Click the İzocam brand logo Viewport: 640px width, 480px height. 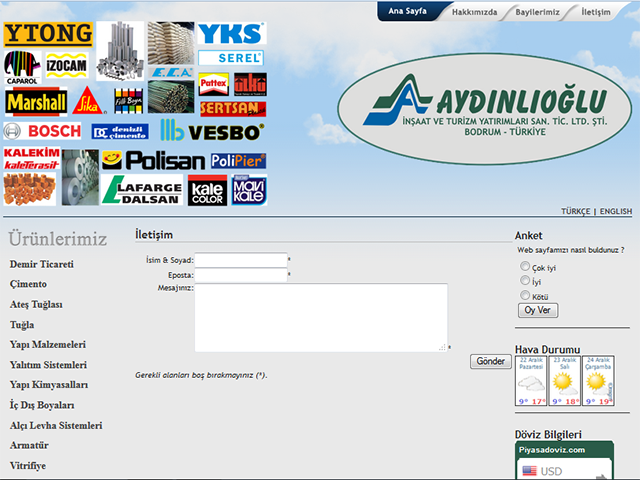coord(67,65)
